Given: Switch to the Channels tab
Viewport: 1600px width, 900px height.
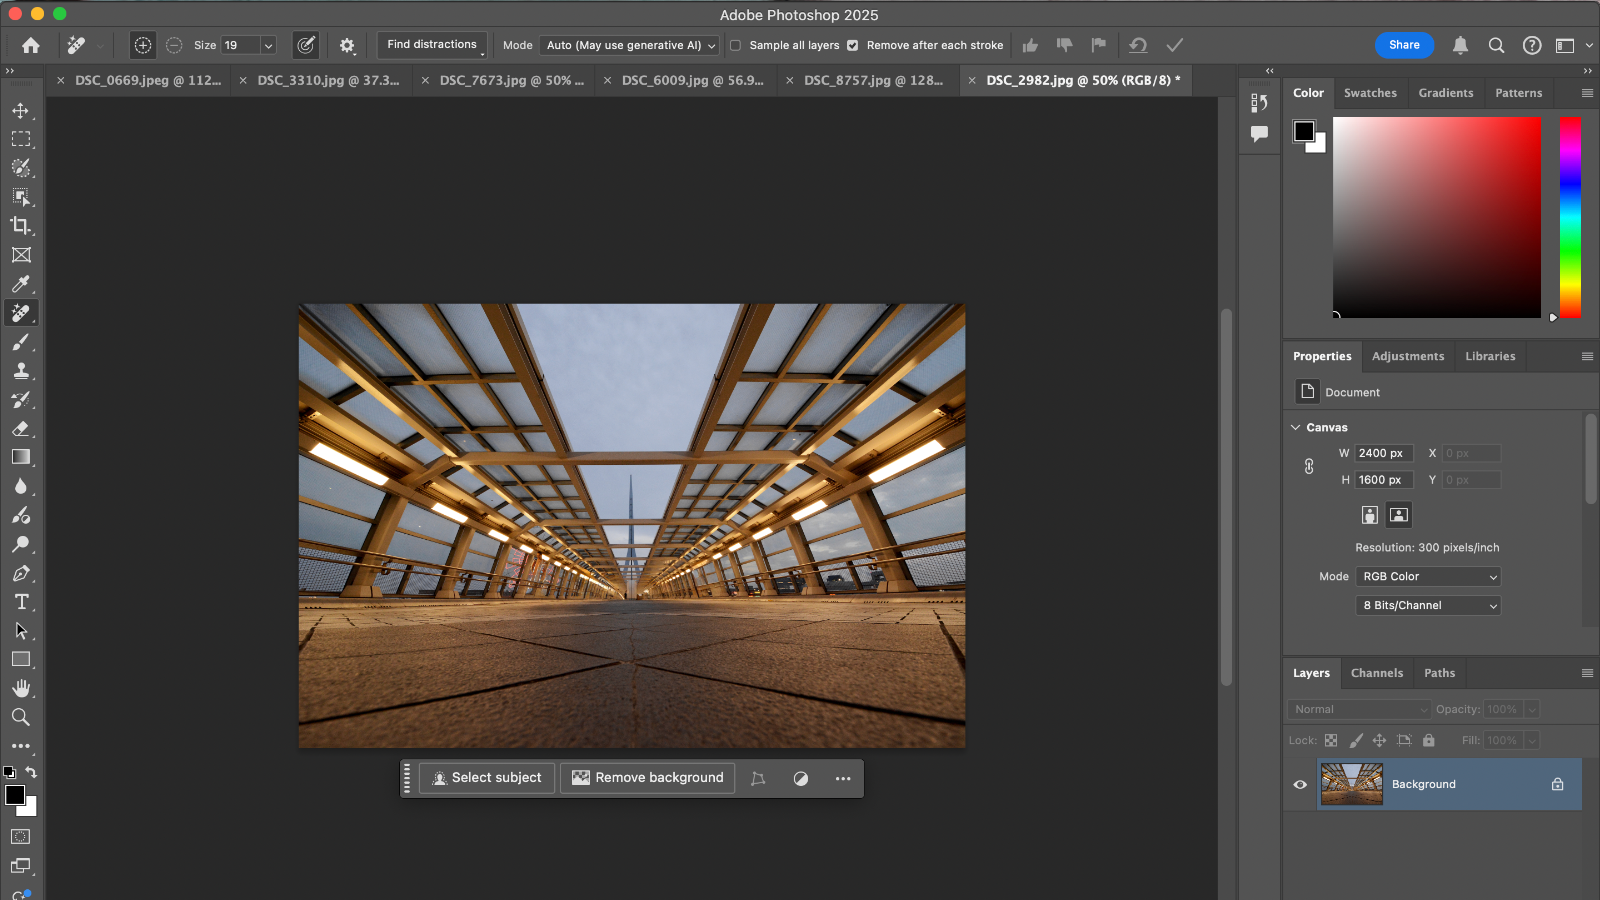Looking at the screenshot, I should tap(1377, 673).
